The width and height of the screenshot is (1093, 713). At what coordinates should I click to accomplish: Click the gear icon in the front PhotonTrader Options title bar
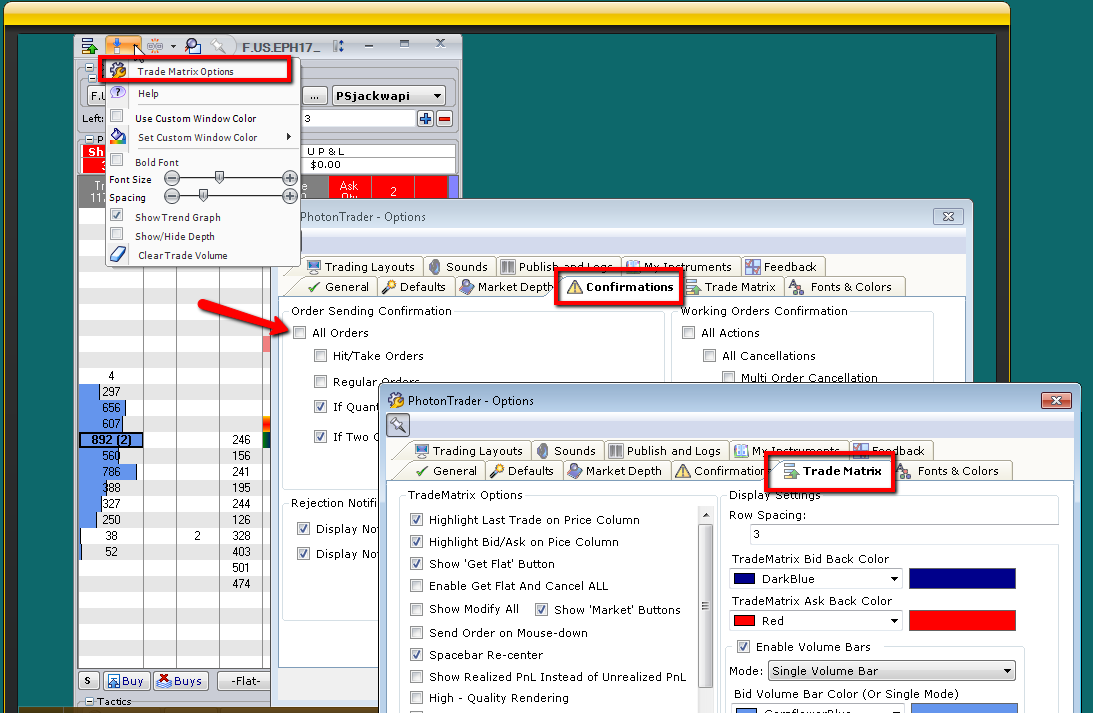coord(396,400)
